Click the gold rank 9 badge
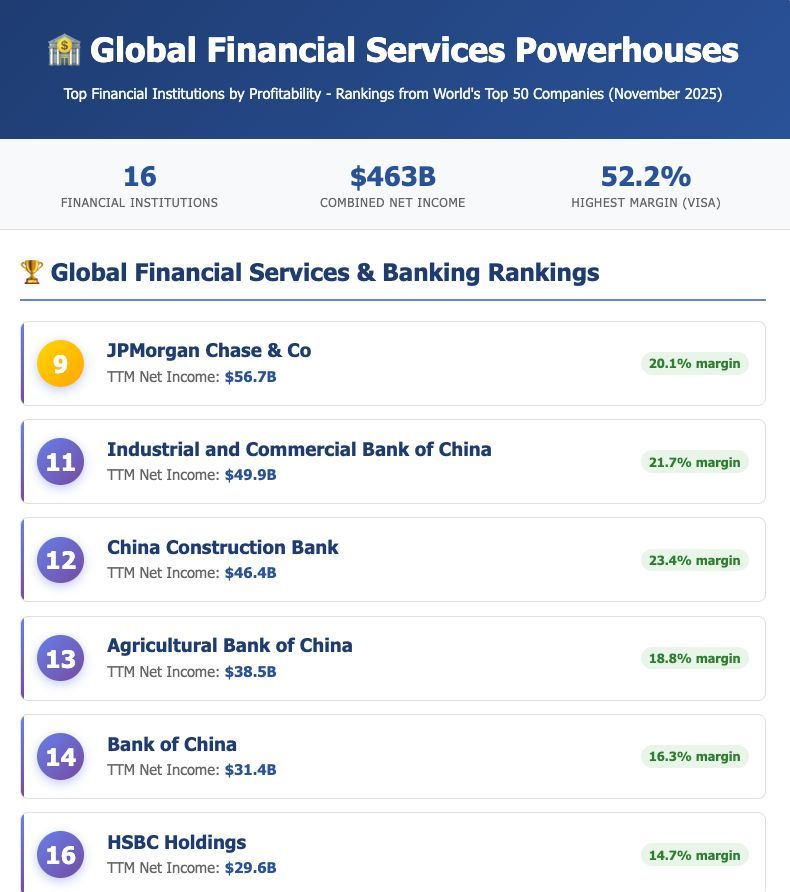 [61, 364]
